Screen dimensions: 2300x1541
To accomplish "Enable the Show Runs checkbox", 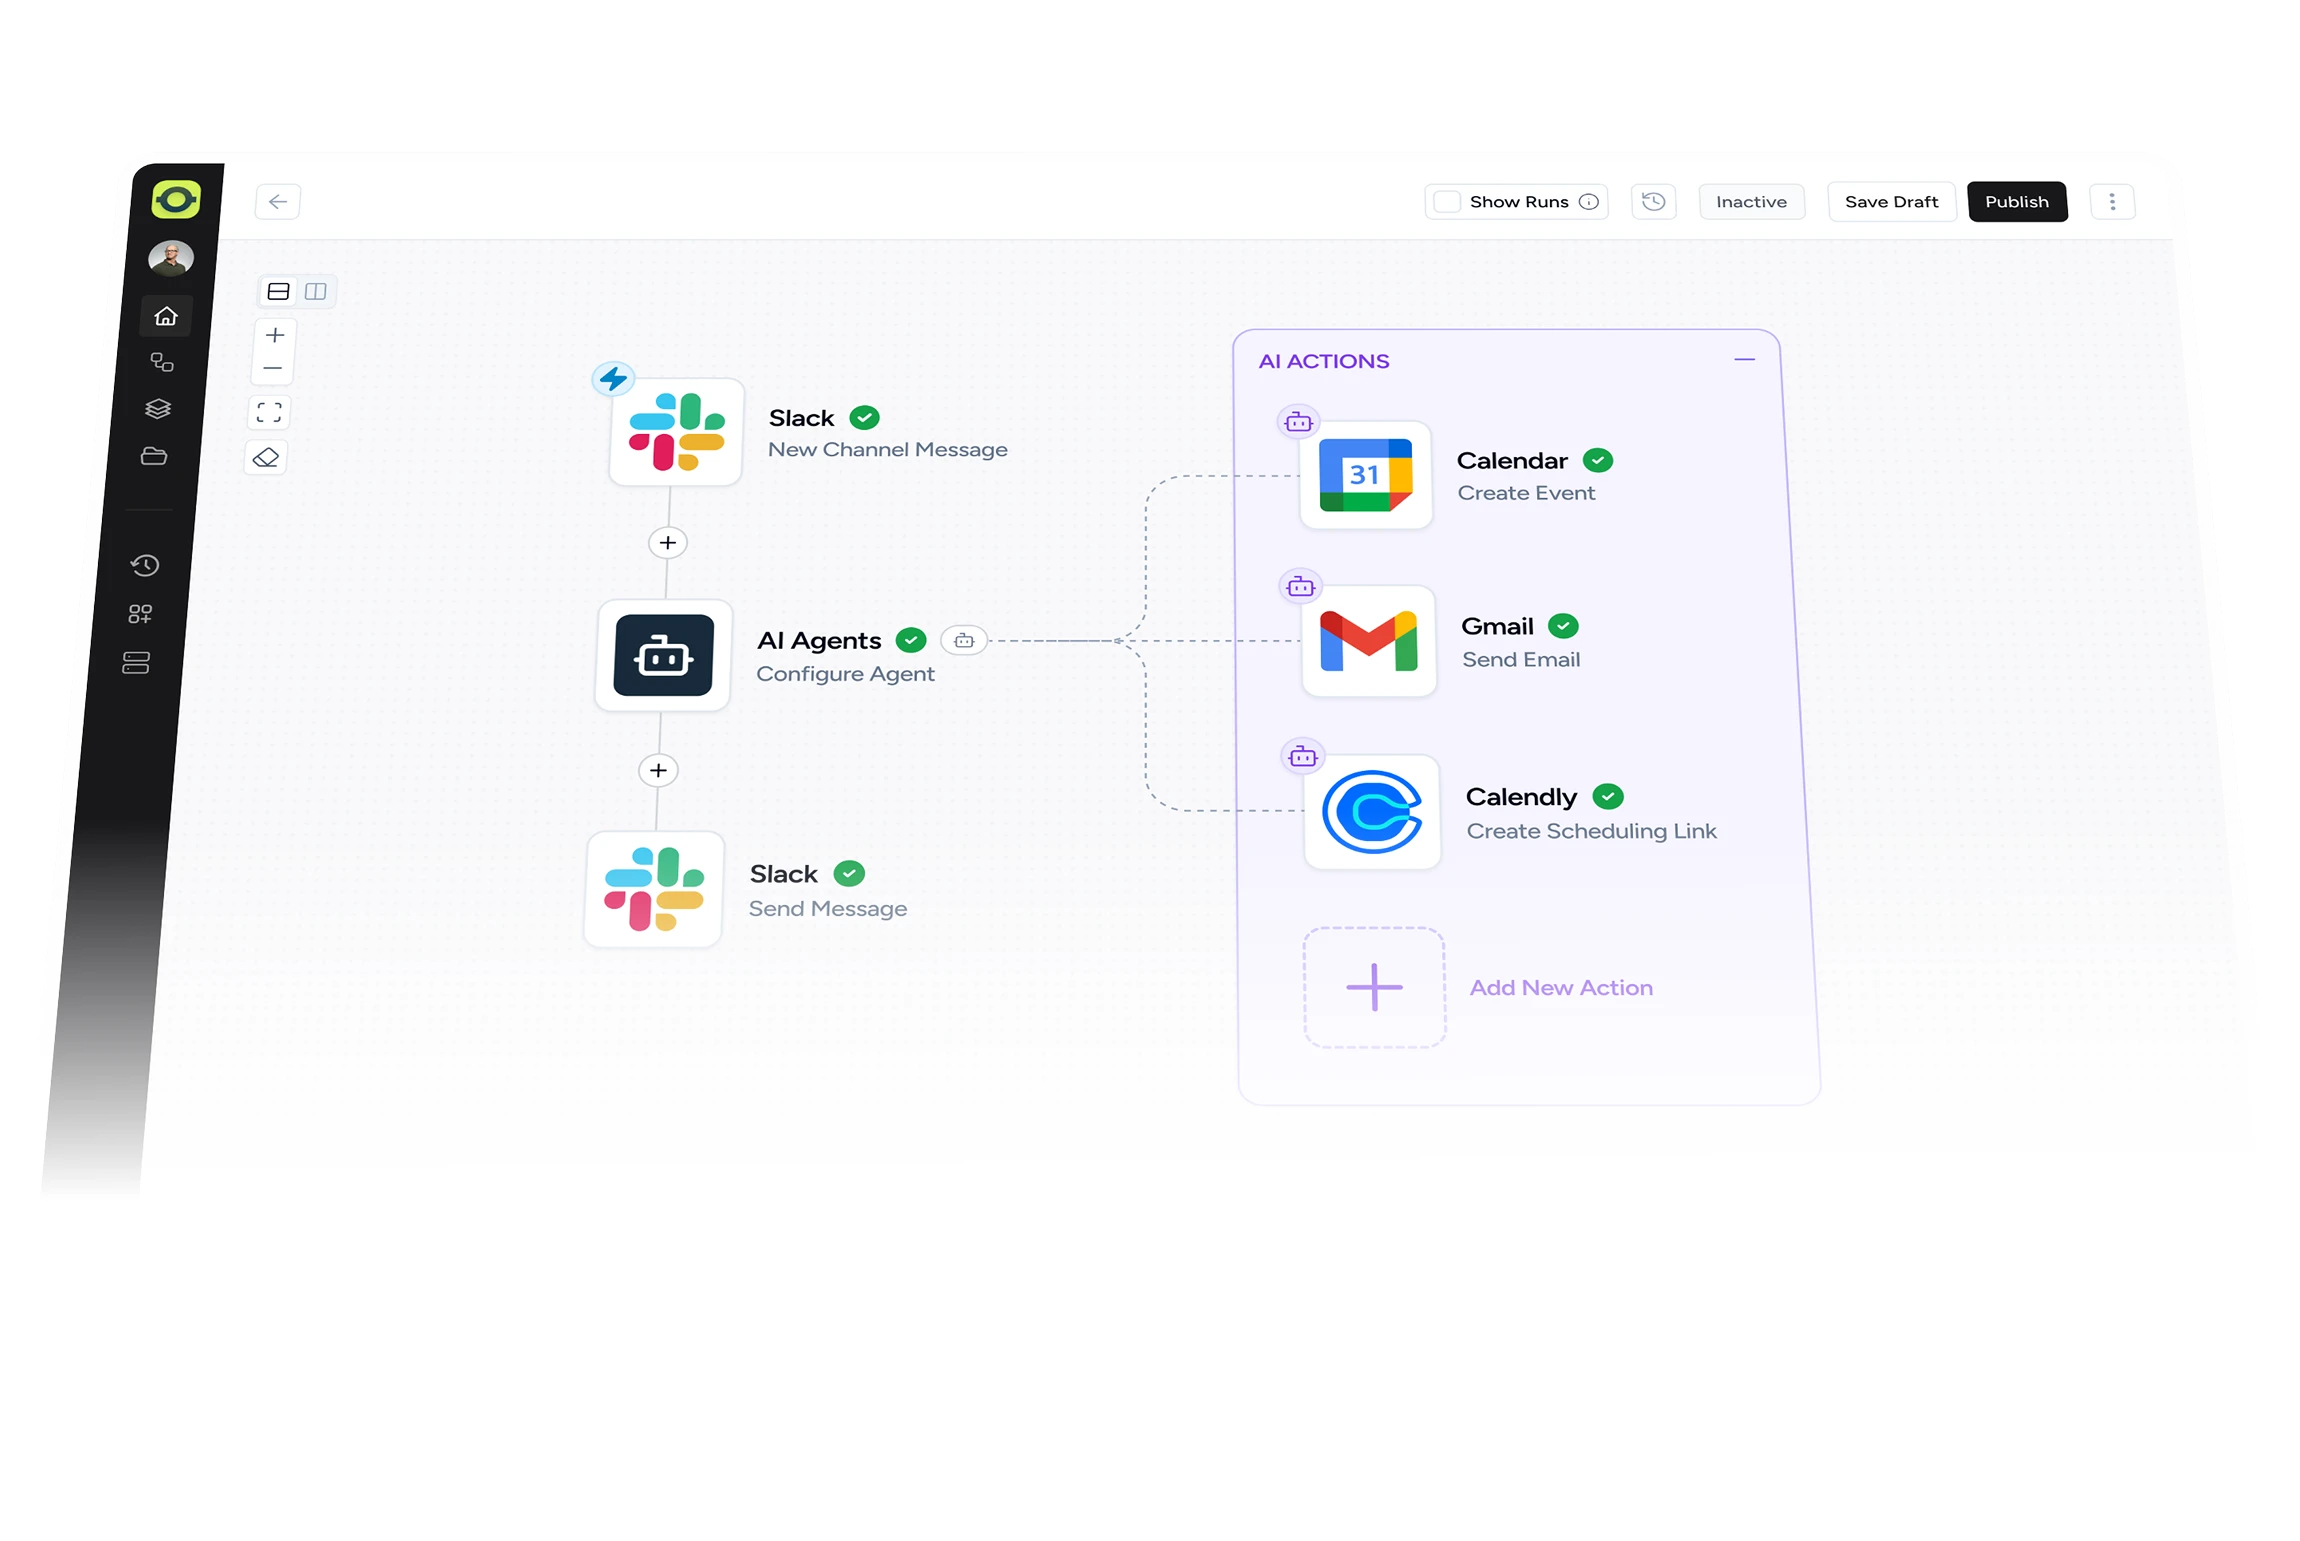I will tap(1447, 201).
